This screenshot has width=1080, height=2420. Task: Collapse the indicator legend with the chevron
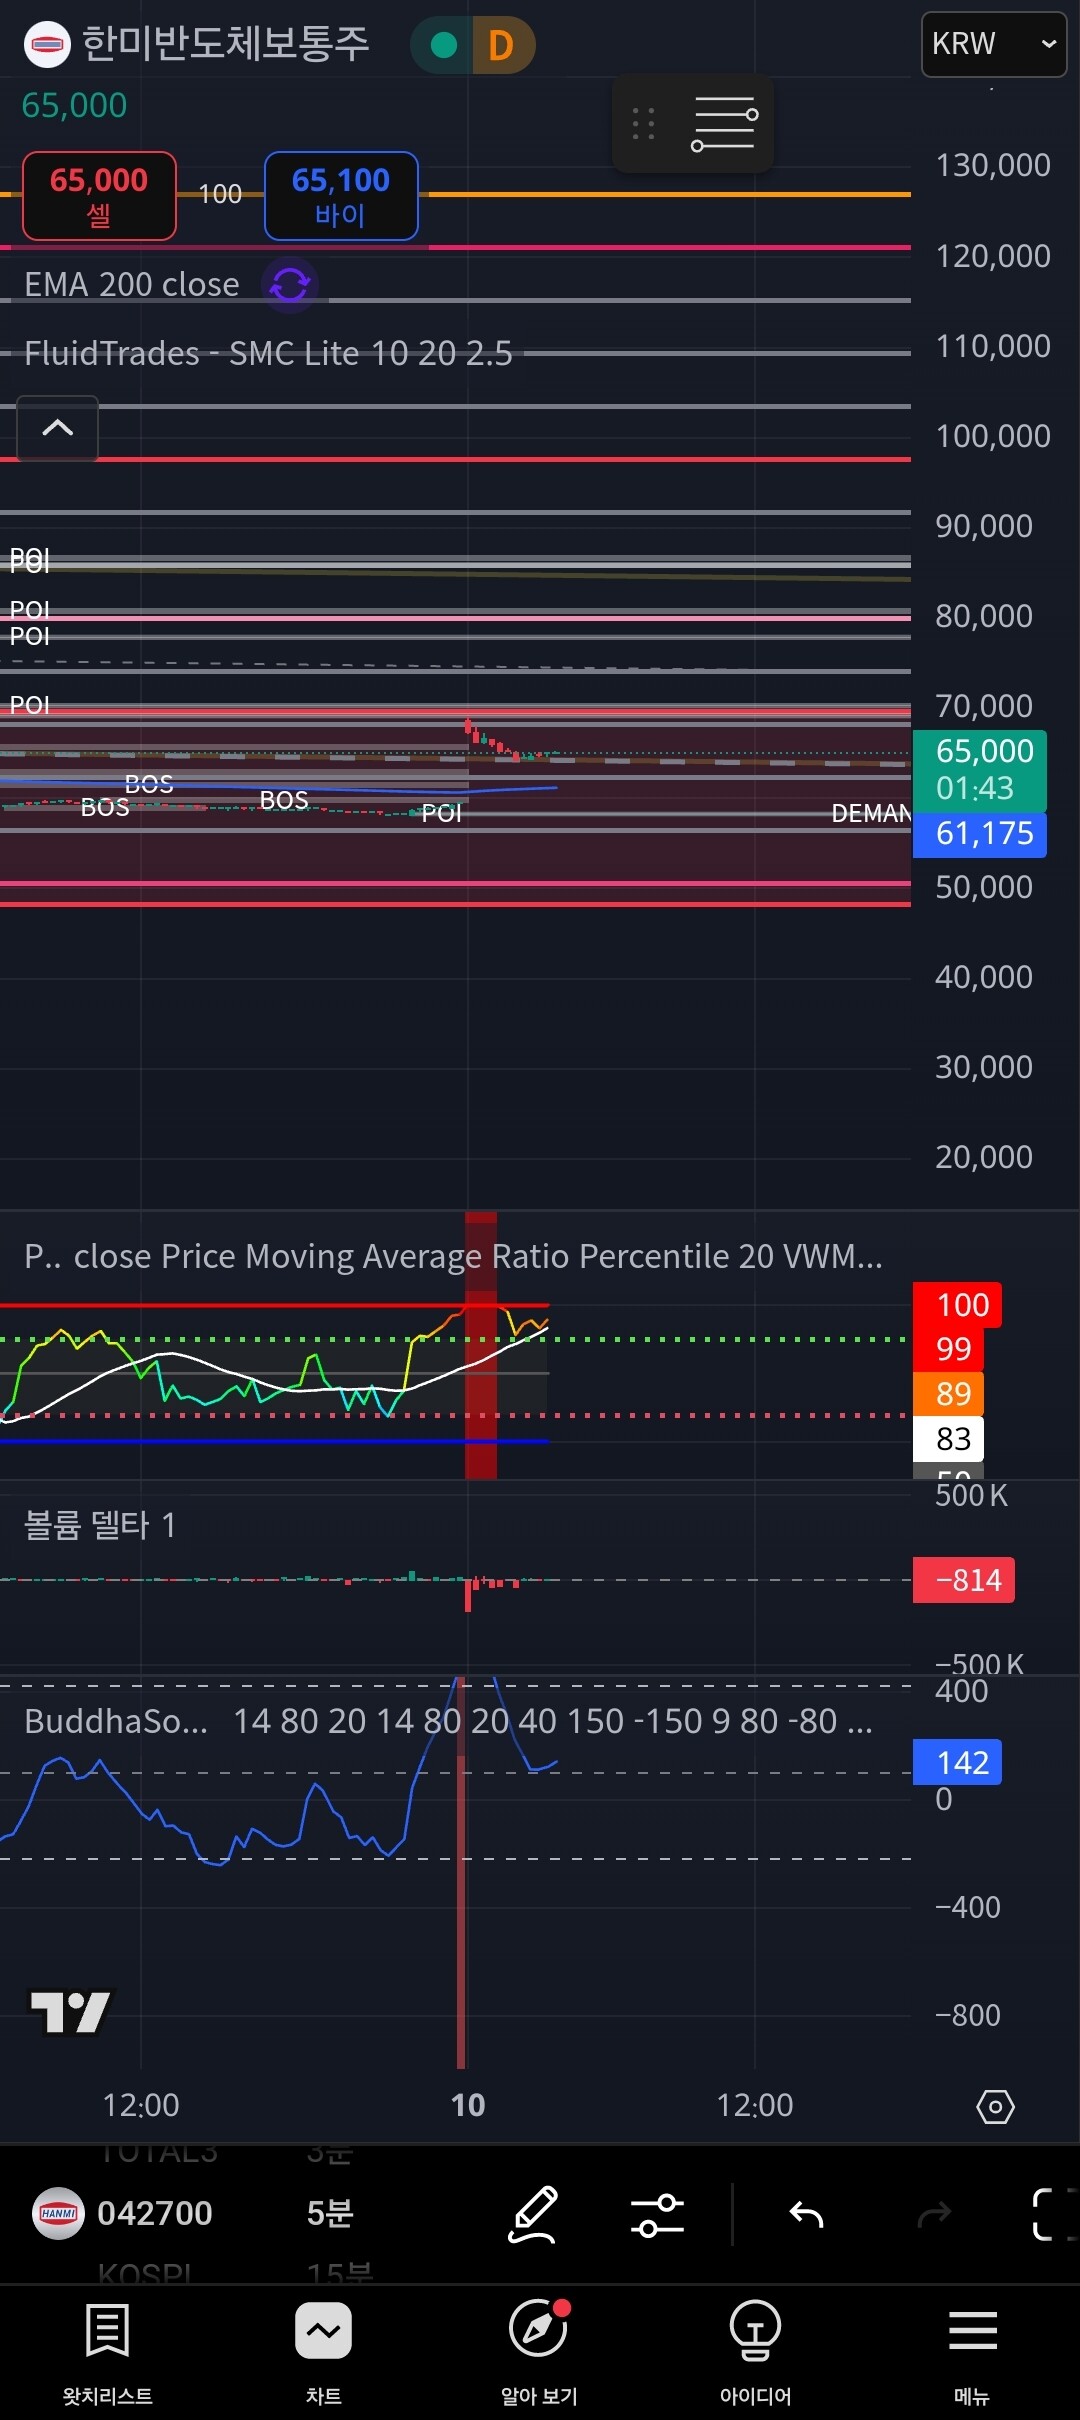tap(58, 428)
